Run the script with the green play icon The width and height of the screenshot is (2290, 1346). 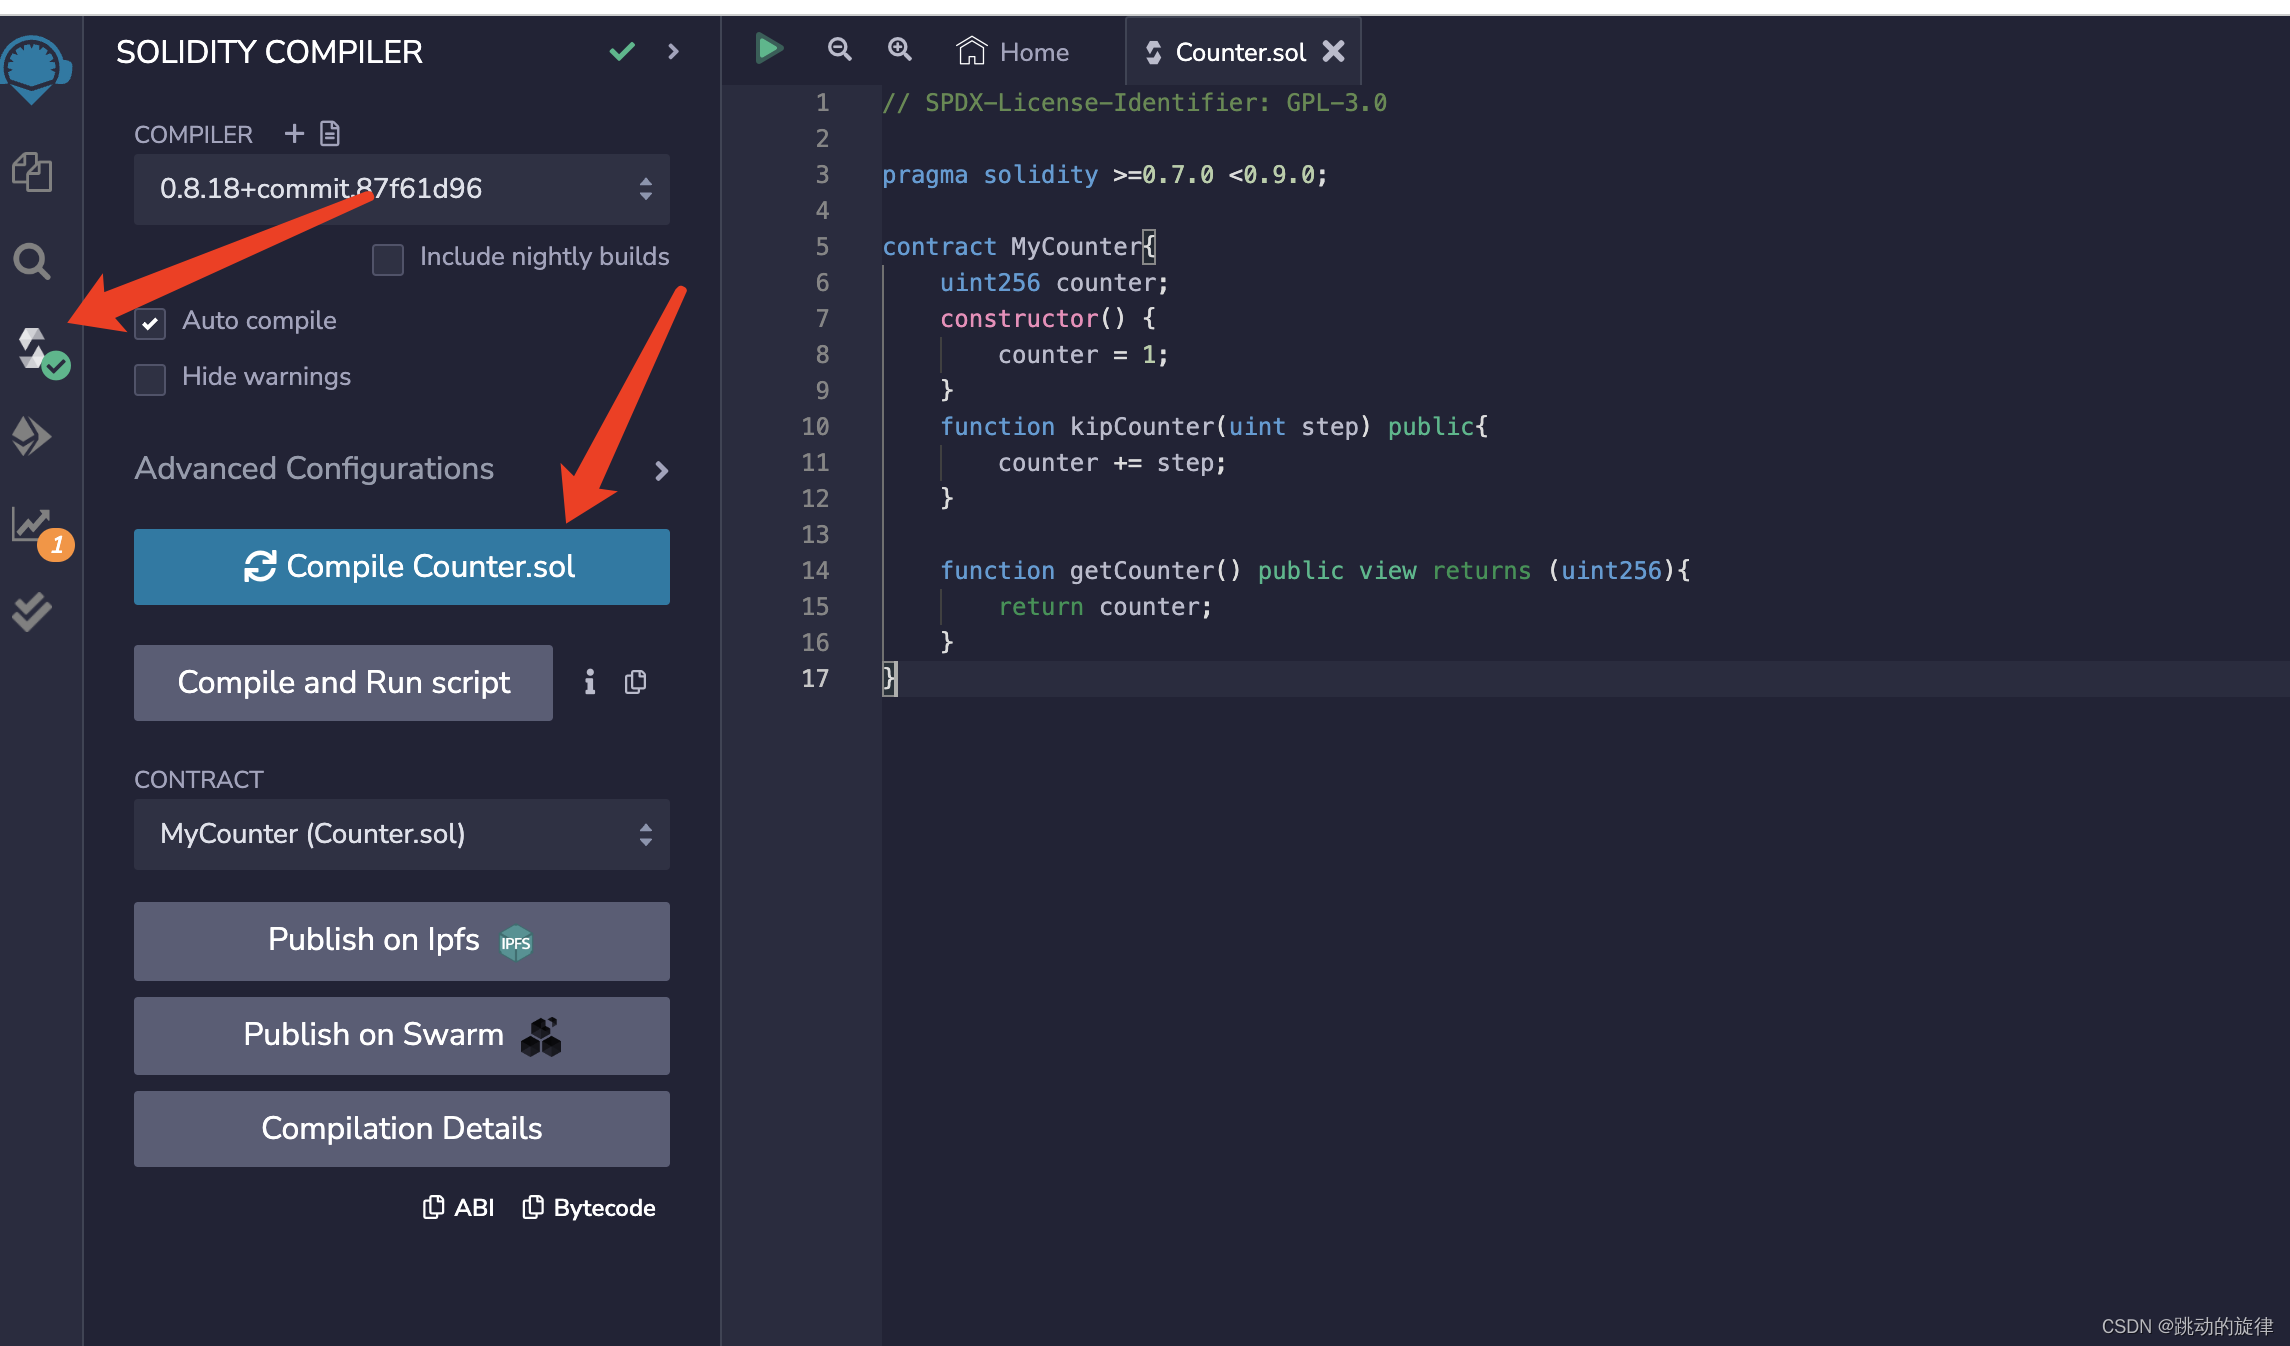tap(767, 48)
